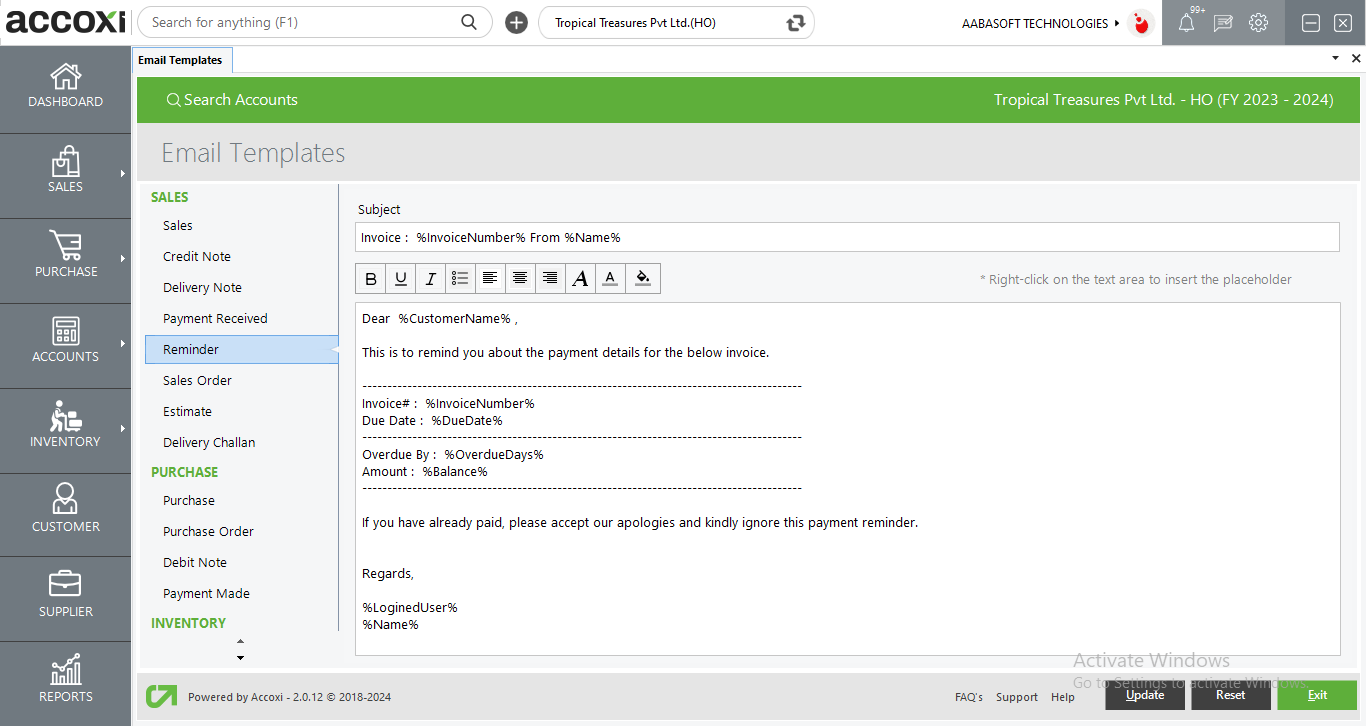Open the Email Templates tab list dropdown

(x=1335, y=59)
